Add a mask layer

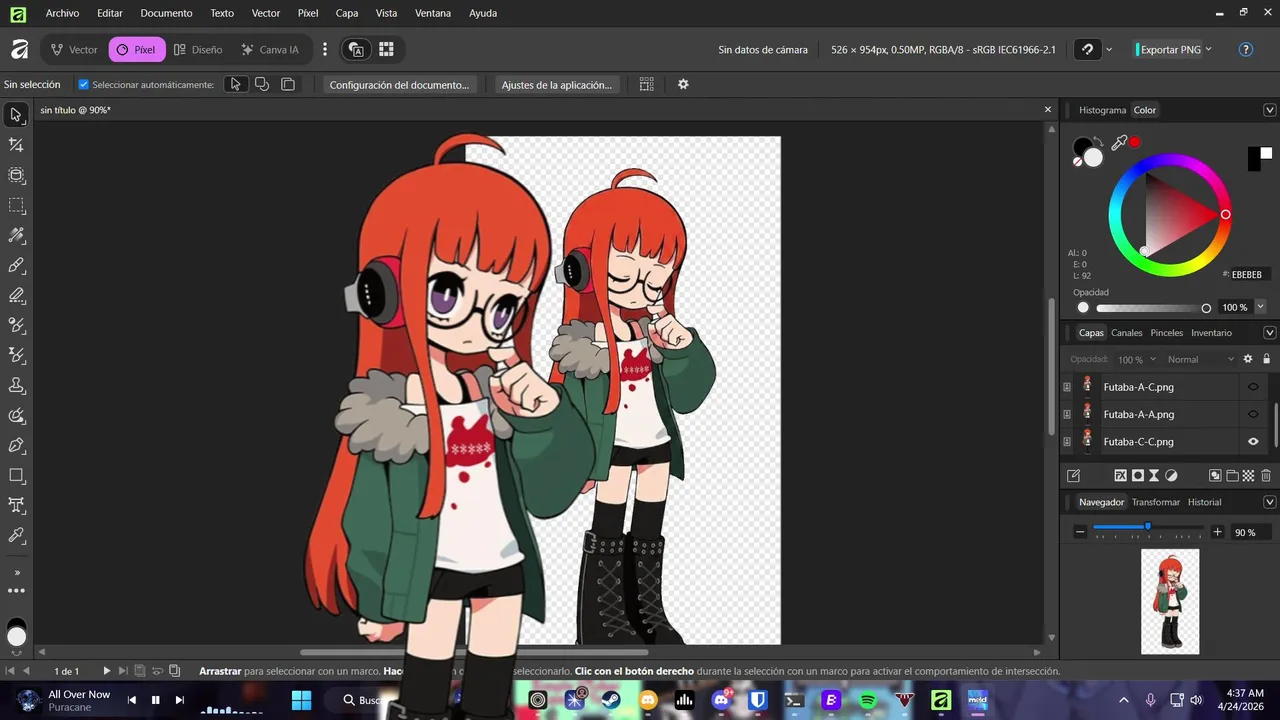[x=1138, y=476]
